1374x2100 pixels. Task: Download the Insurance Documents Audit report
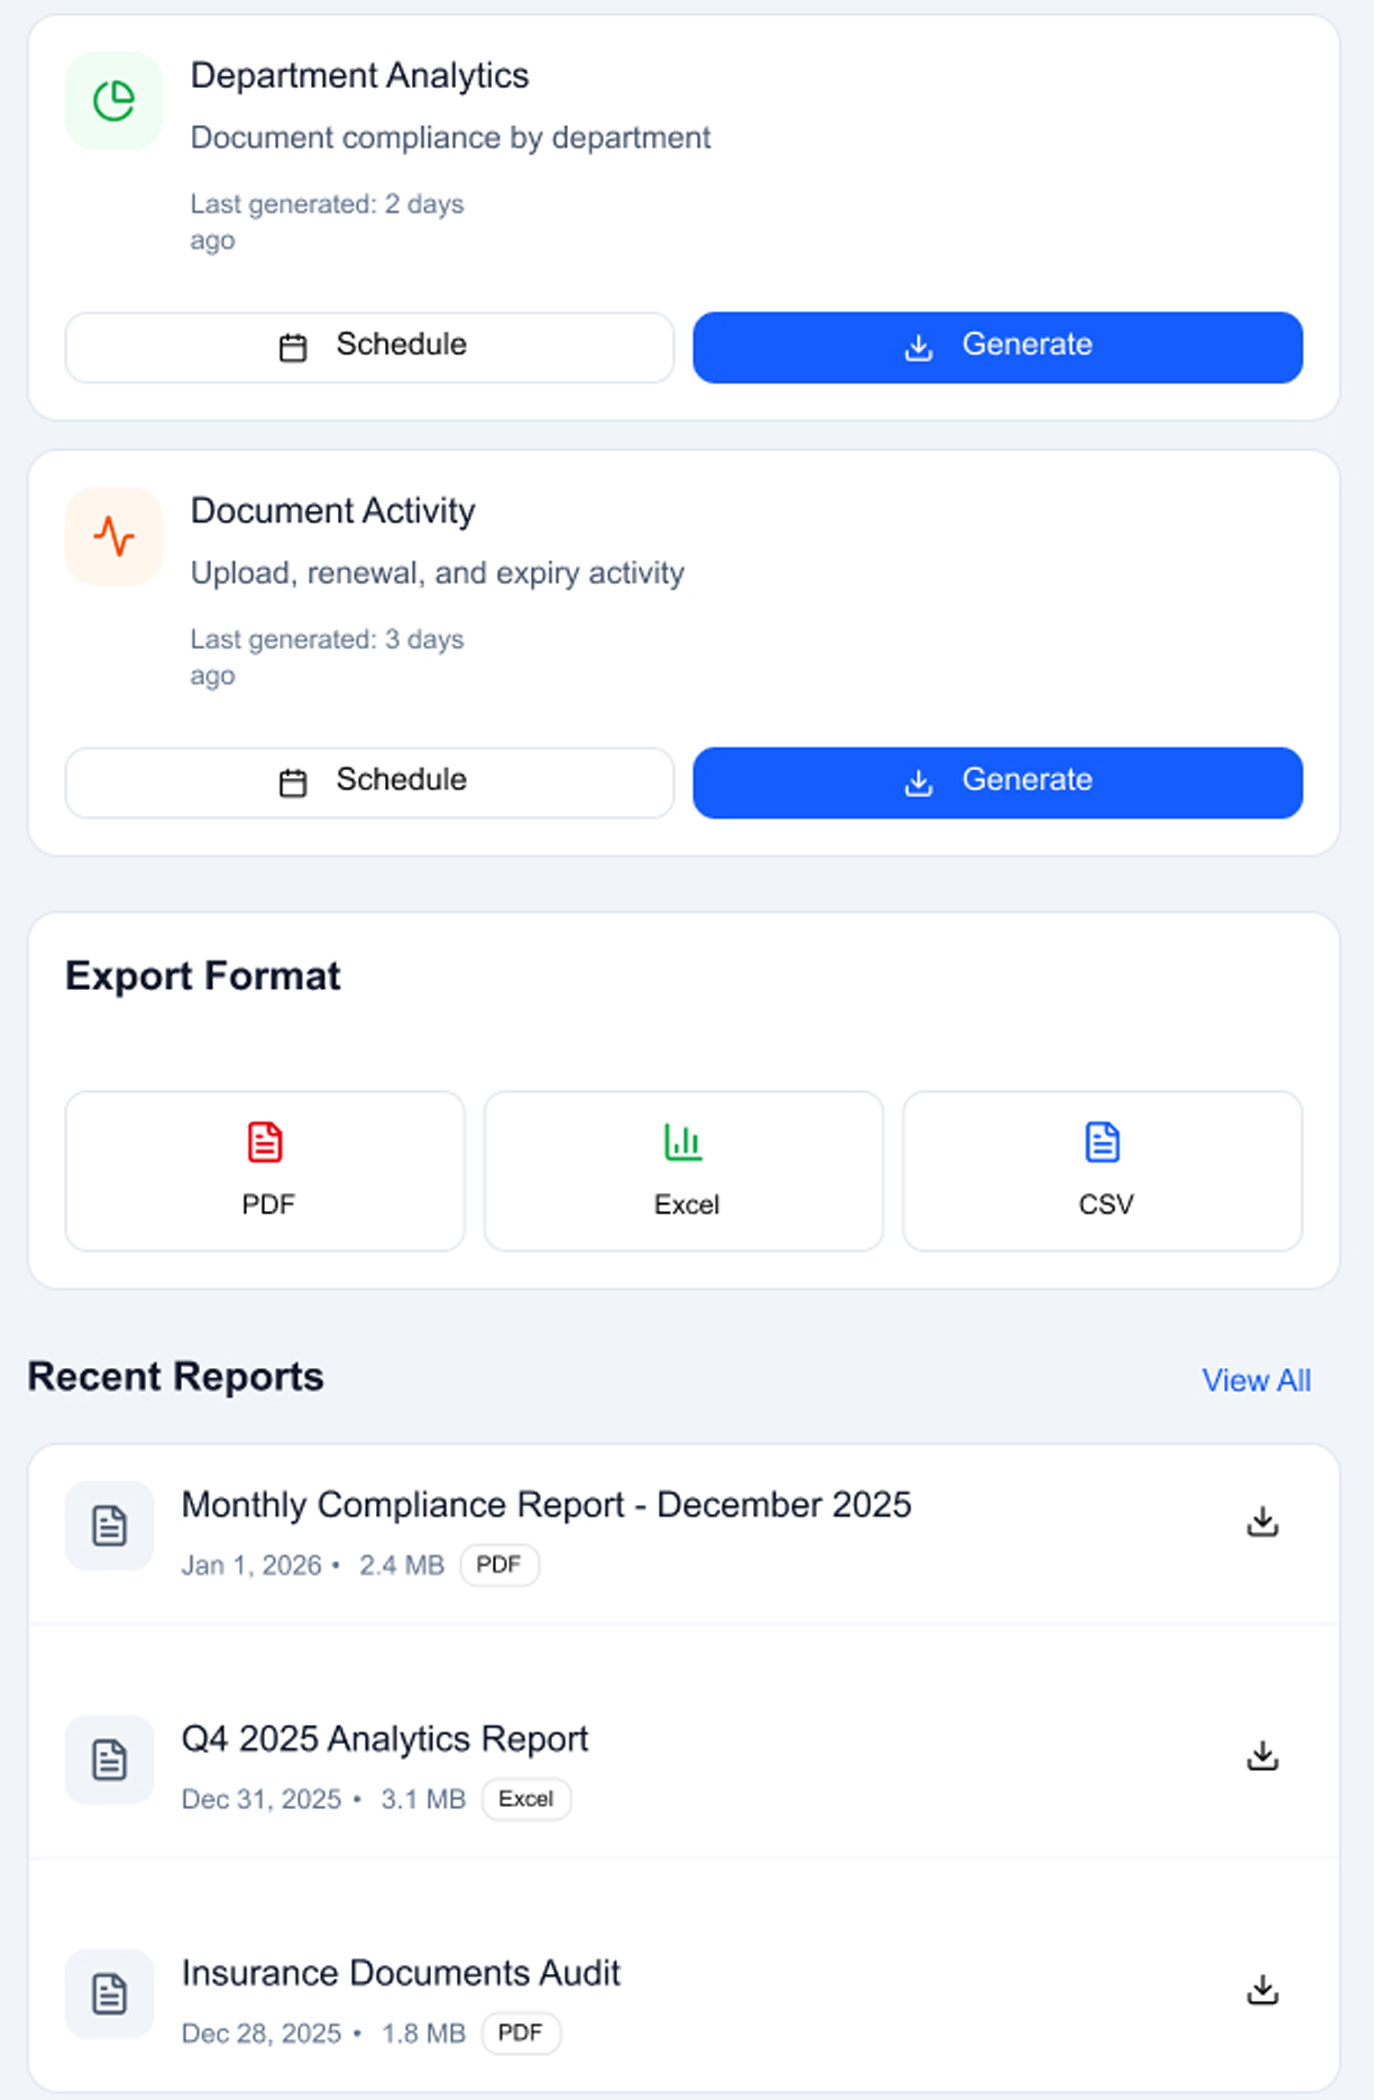1262,1990
